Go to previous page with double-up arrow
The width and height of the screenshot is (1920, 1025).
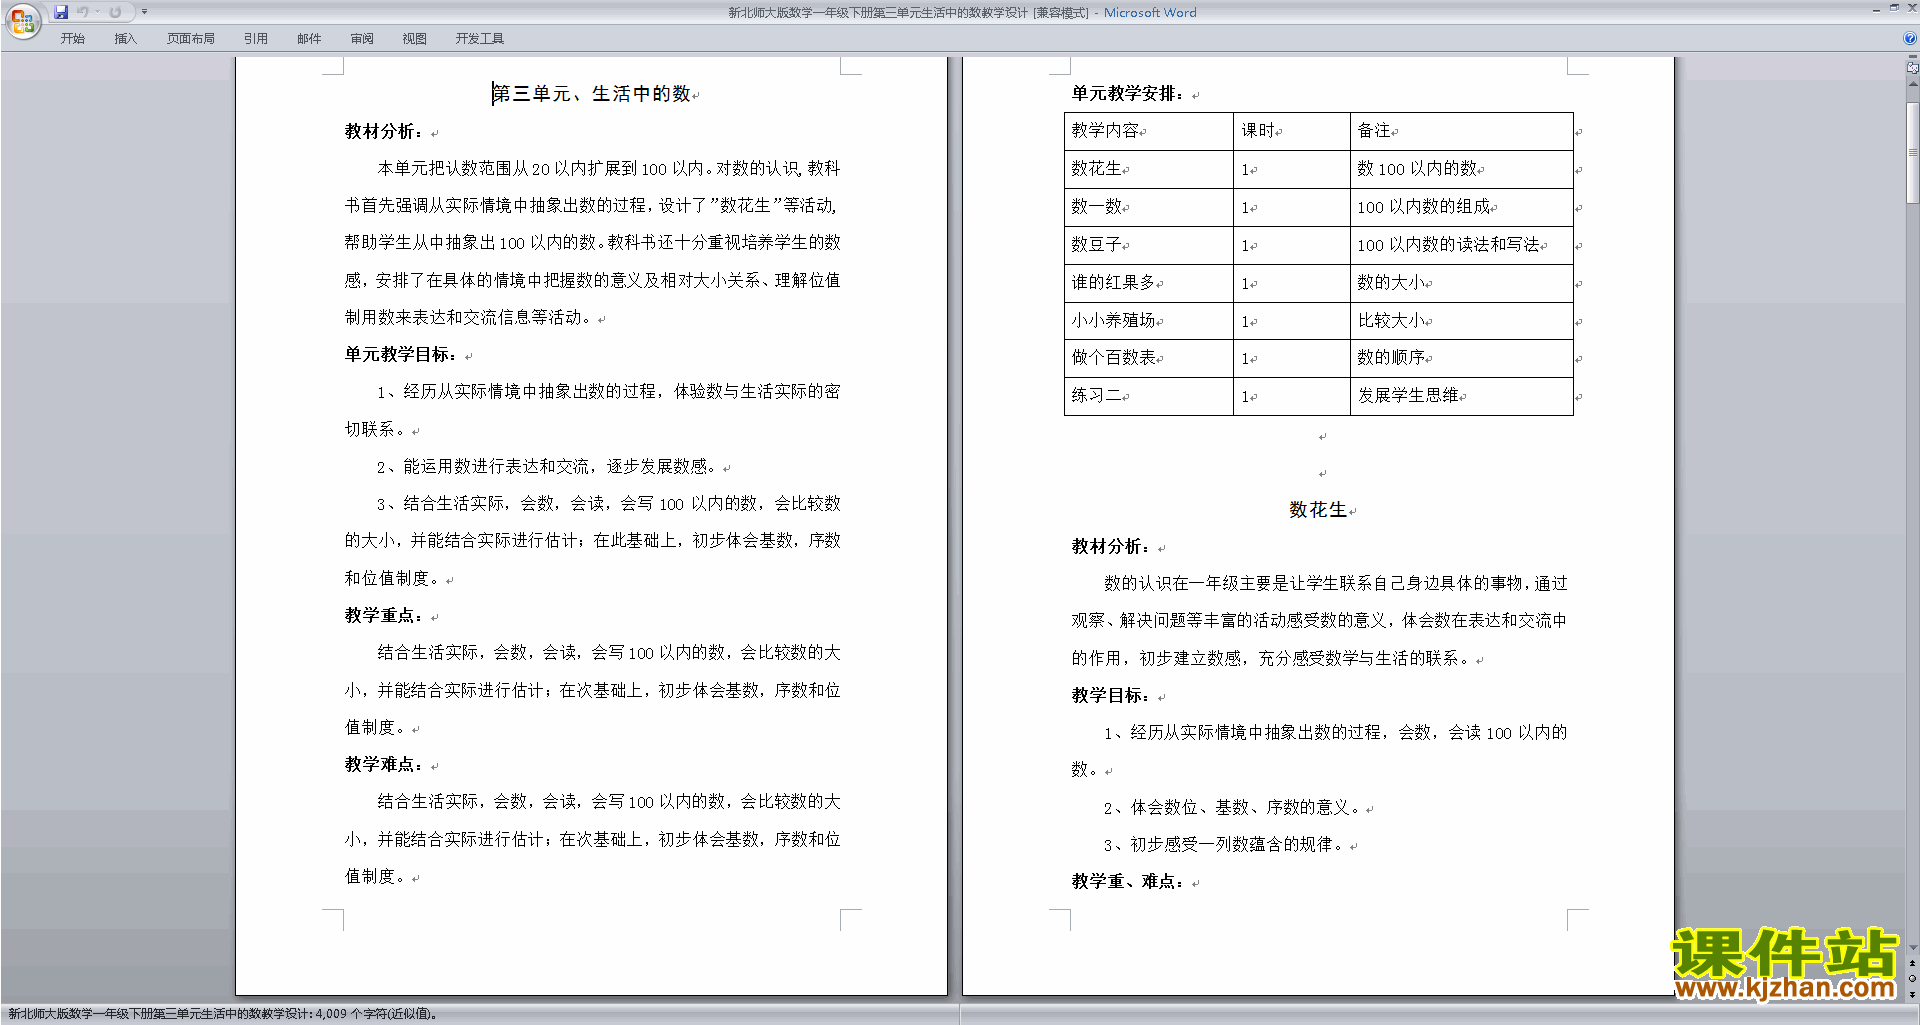1913,963
